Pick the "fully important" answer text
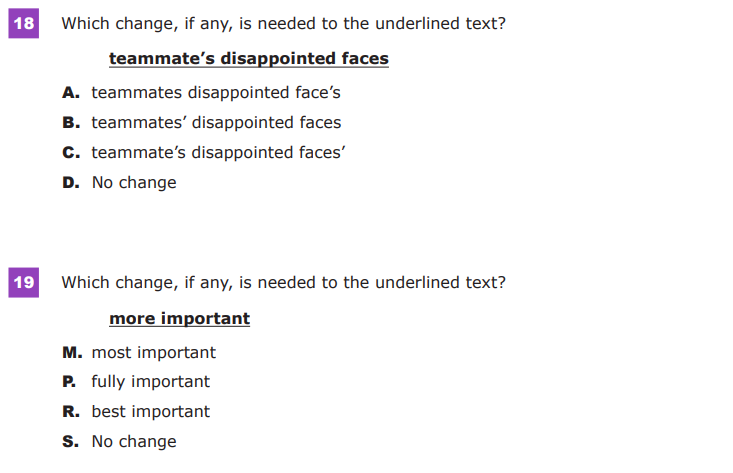733x473 pixels. pyautogui.click(x=150, y=382)
